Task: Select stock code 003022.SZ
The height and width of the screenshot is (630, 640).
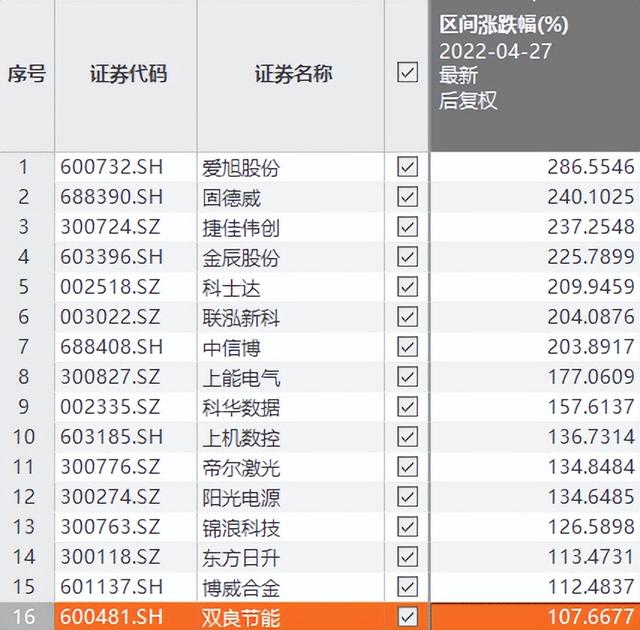Action: pyautogui.click(x=110, y=317)
